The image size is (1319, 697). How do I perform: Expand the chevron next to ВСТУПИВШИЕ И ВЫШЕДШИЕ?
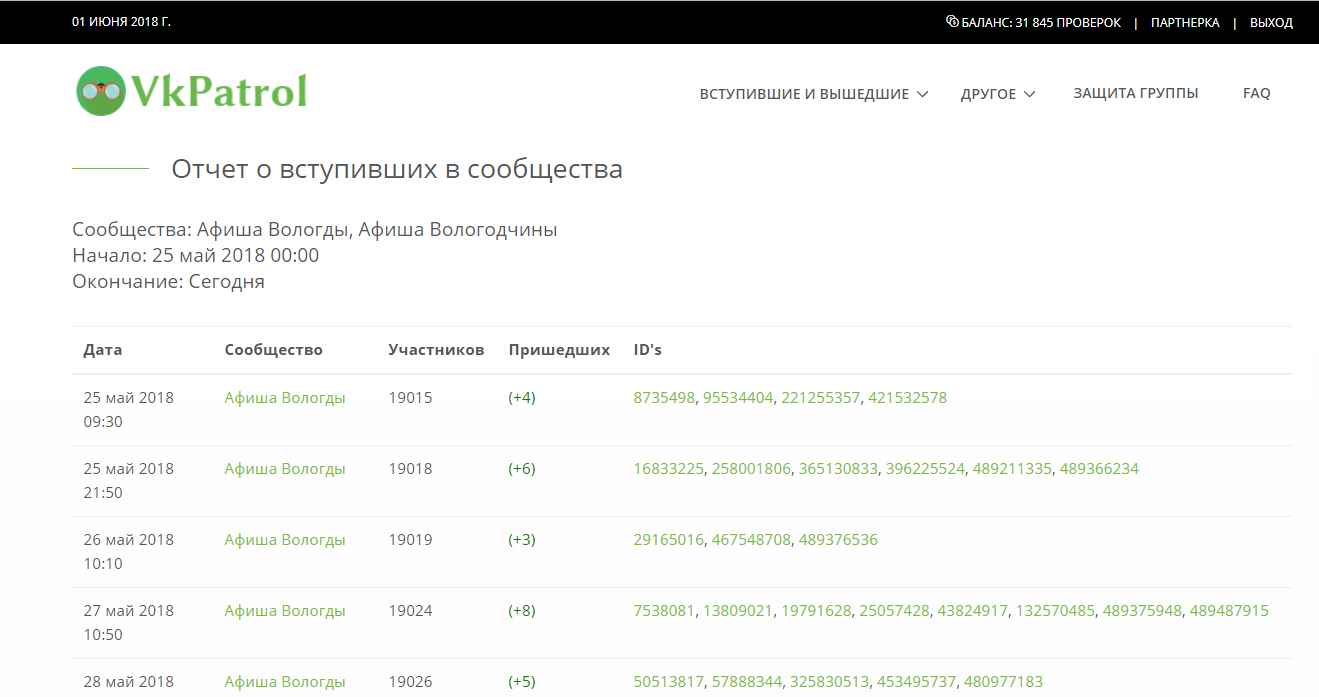pos(922,94)
